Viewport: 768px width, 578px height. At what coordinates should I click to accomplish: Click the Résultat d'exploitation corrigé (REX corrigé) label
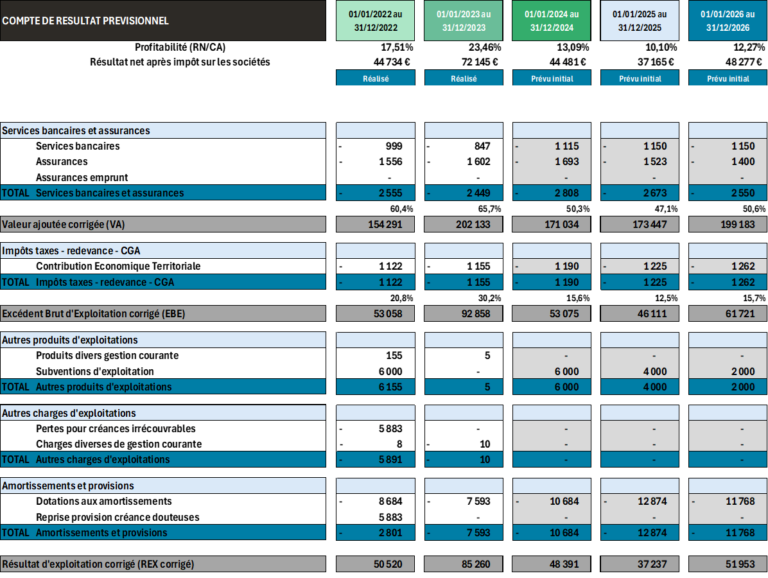pyautogui.click(x=163, y=564)
